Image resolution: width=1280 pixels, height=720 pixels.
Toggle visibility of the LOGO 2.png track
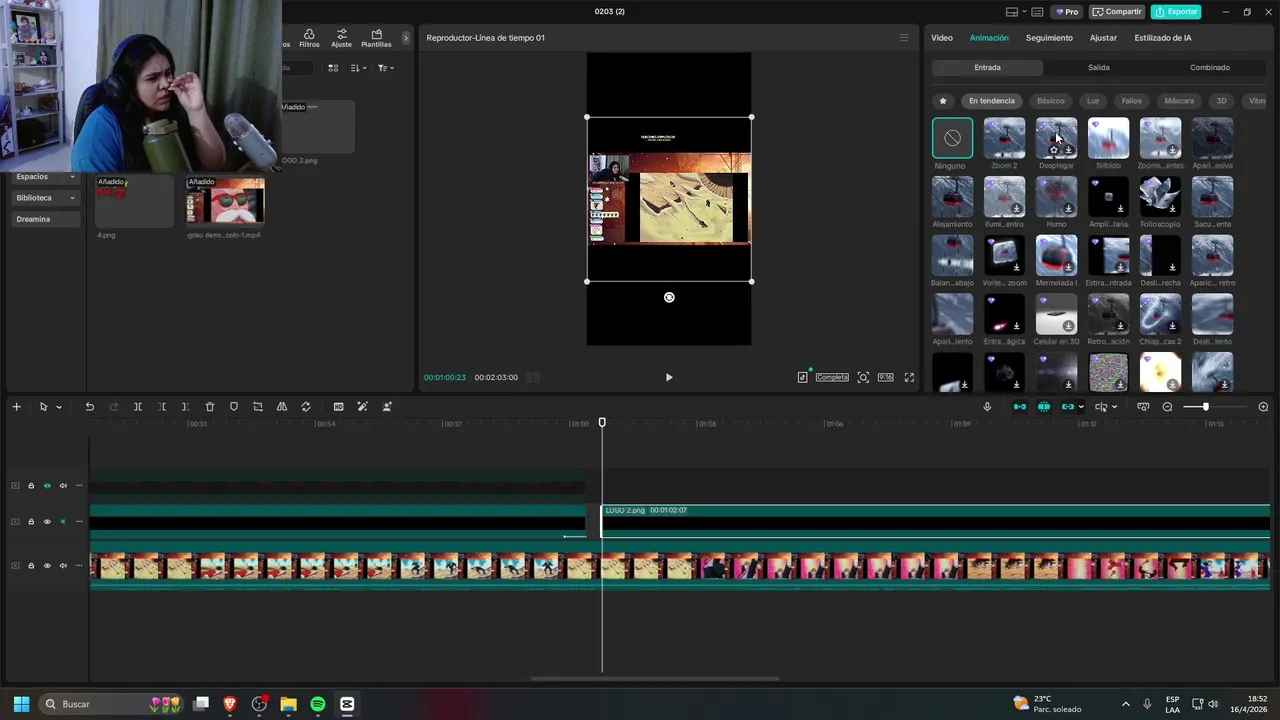(47, 522)
